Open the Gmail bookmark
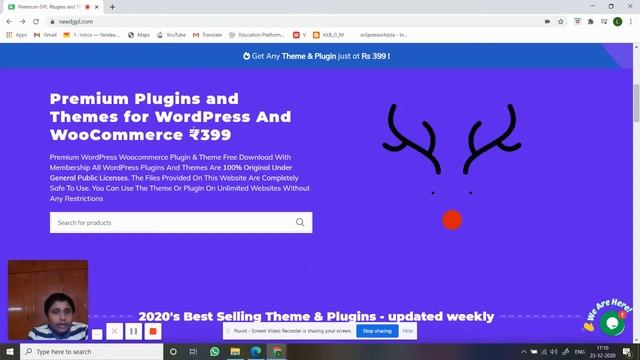 [45, 35]
